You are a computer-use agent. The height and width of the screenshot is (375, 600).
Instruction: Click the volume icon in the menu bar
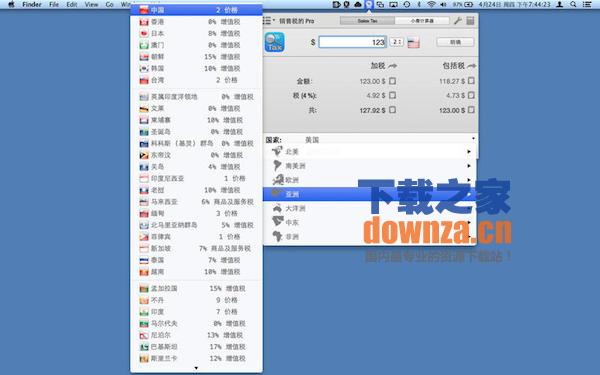tap(443, 5)
